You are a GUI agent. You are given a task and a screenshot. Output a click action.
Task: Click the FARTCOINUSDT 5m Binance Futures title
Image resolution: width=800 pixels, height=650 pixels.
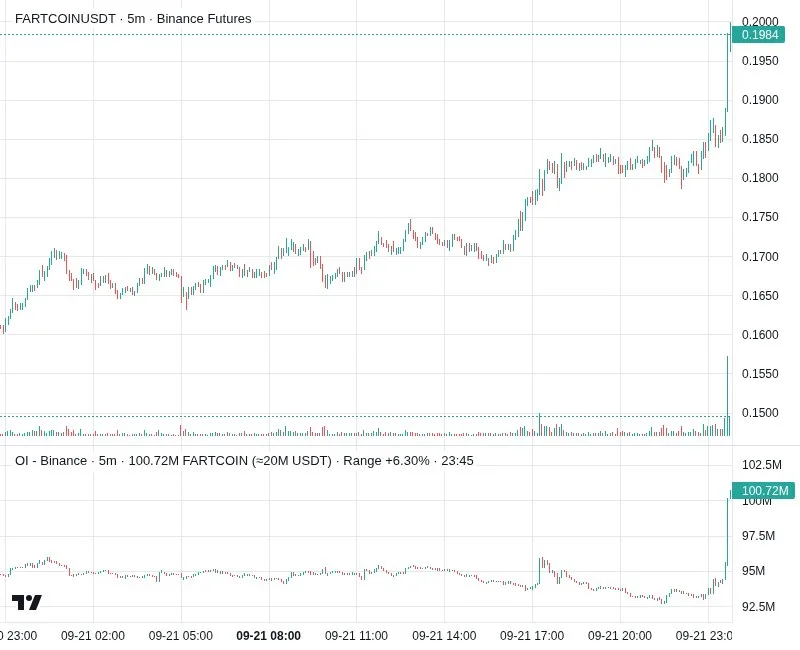133,19
